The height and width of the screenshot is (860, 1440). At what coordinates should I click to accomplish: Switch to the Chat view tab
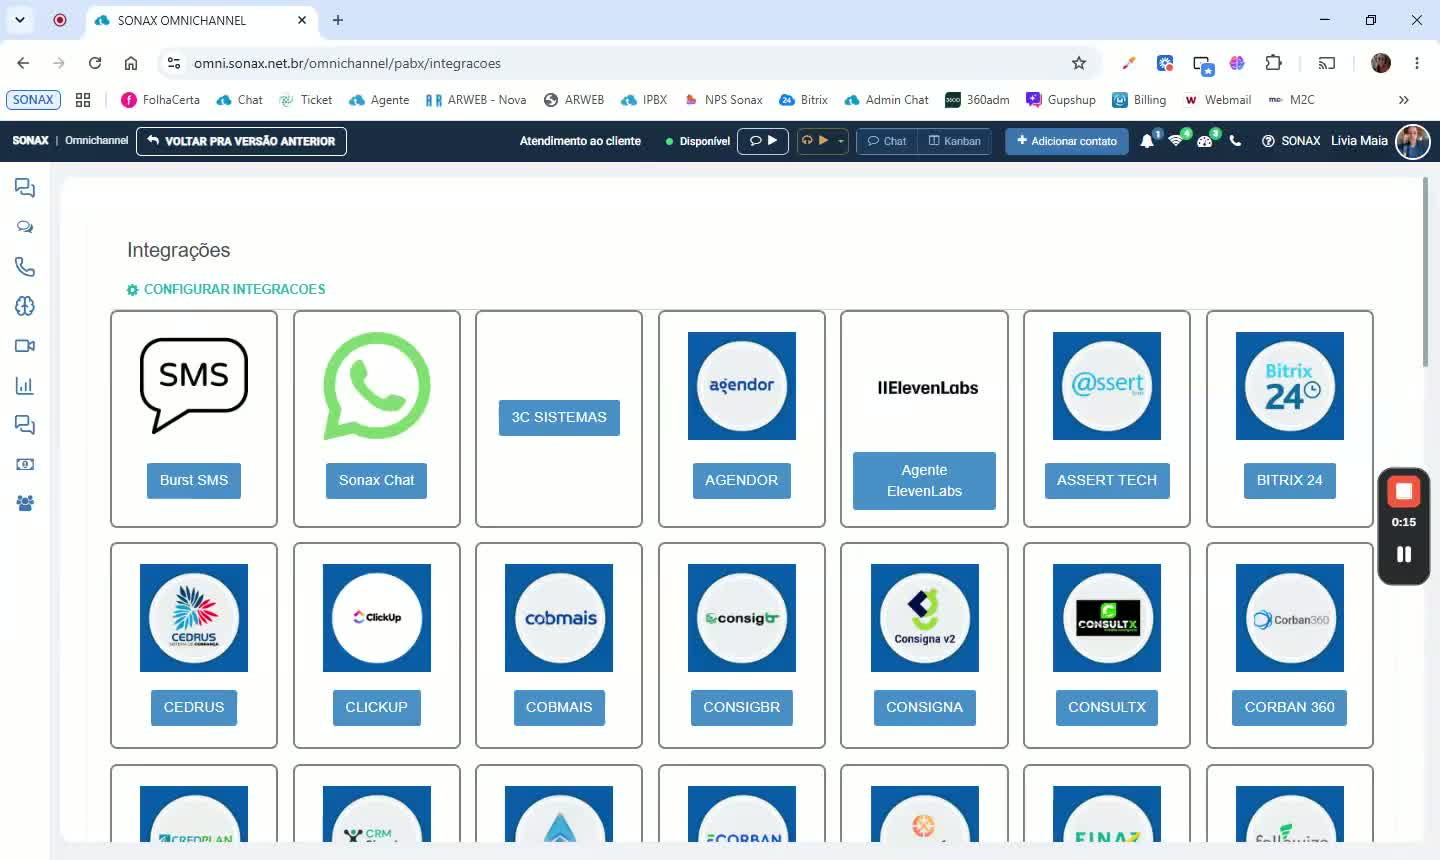(x=887, y=141)
